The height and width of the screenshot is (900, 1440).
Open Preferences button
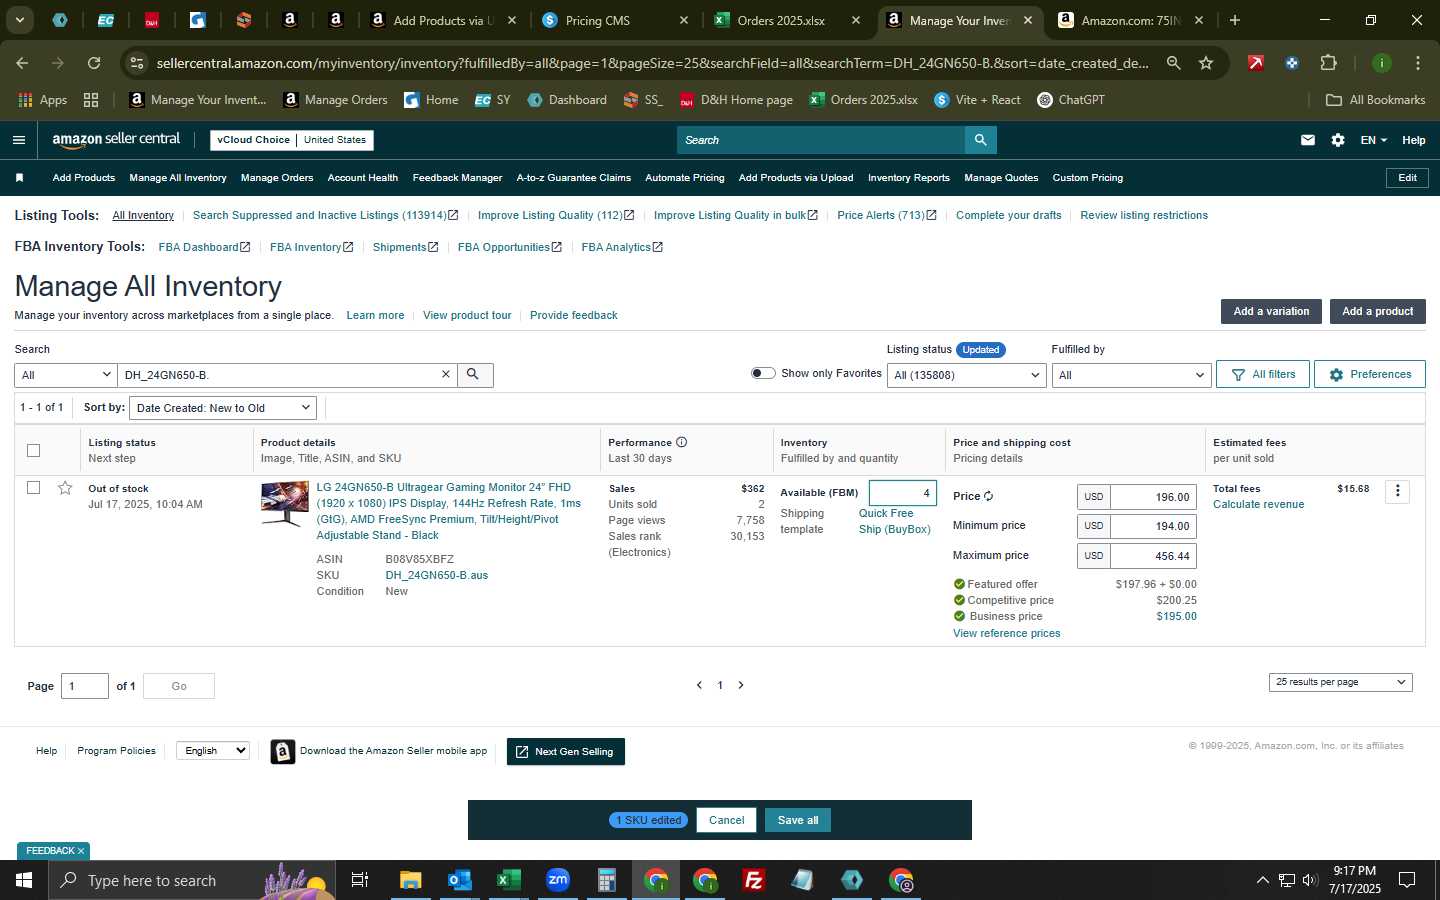(1370, 374)
